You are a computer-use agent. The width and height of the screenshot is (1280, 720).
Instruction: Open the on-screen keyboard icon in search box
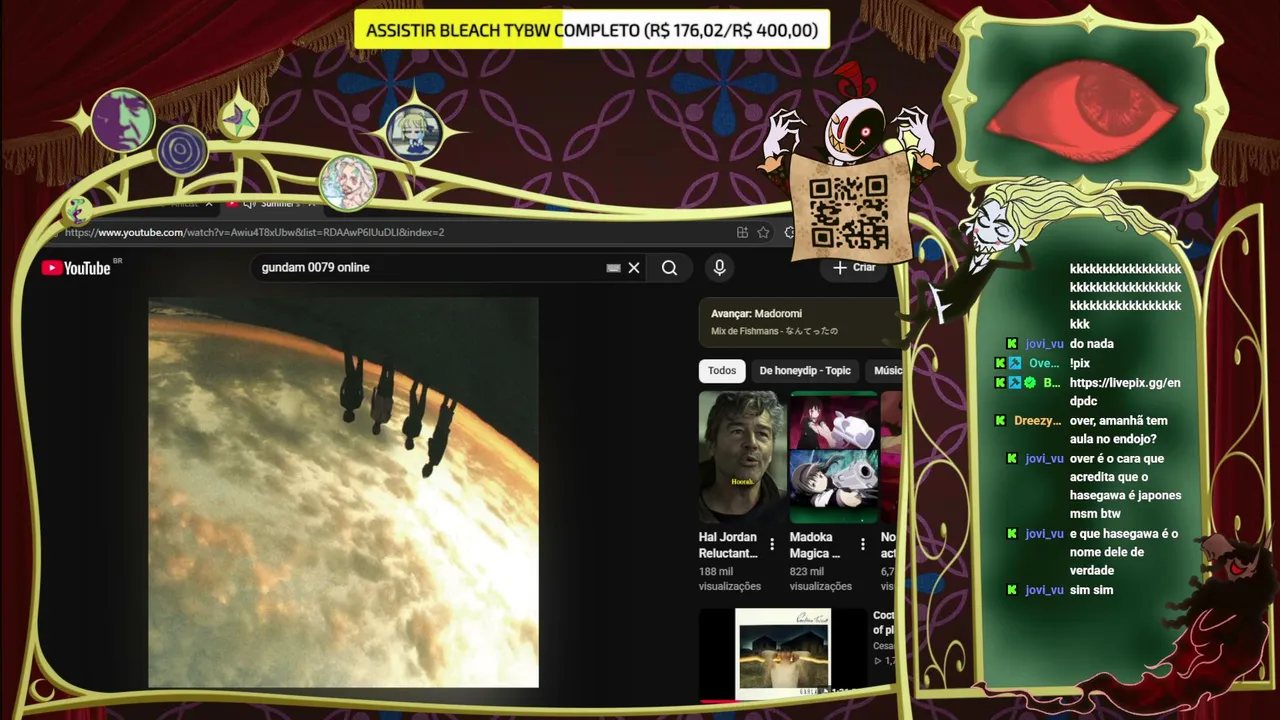[x=613, y=268]
